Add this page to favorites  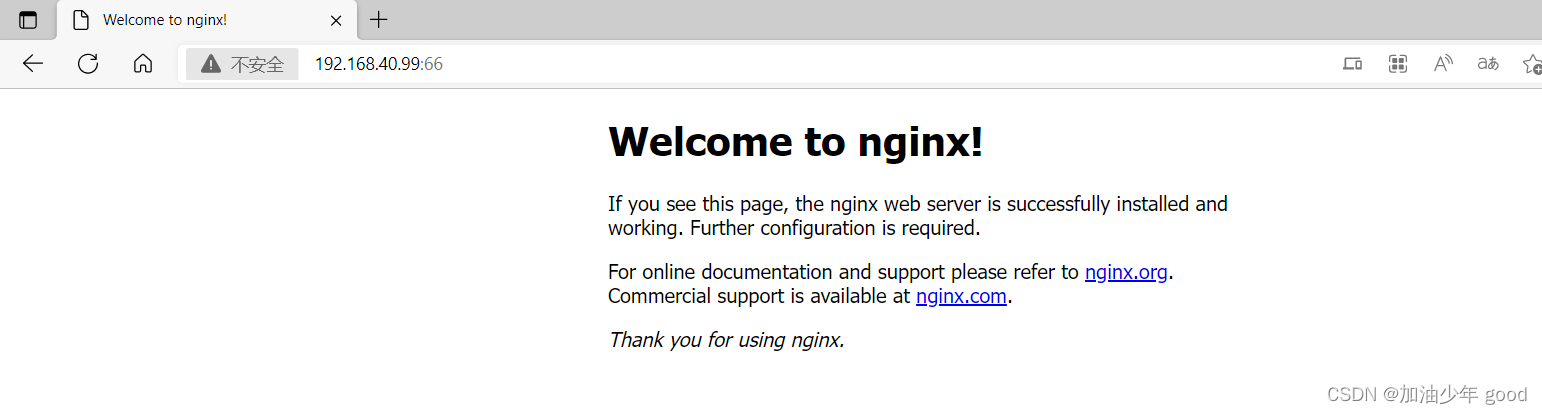click(x=1532, y=64)
